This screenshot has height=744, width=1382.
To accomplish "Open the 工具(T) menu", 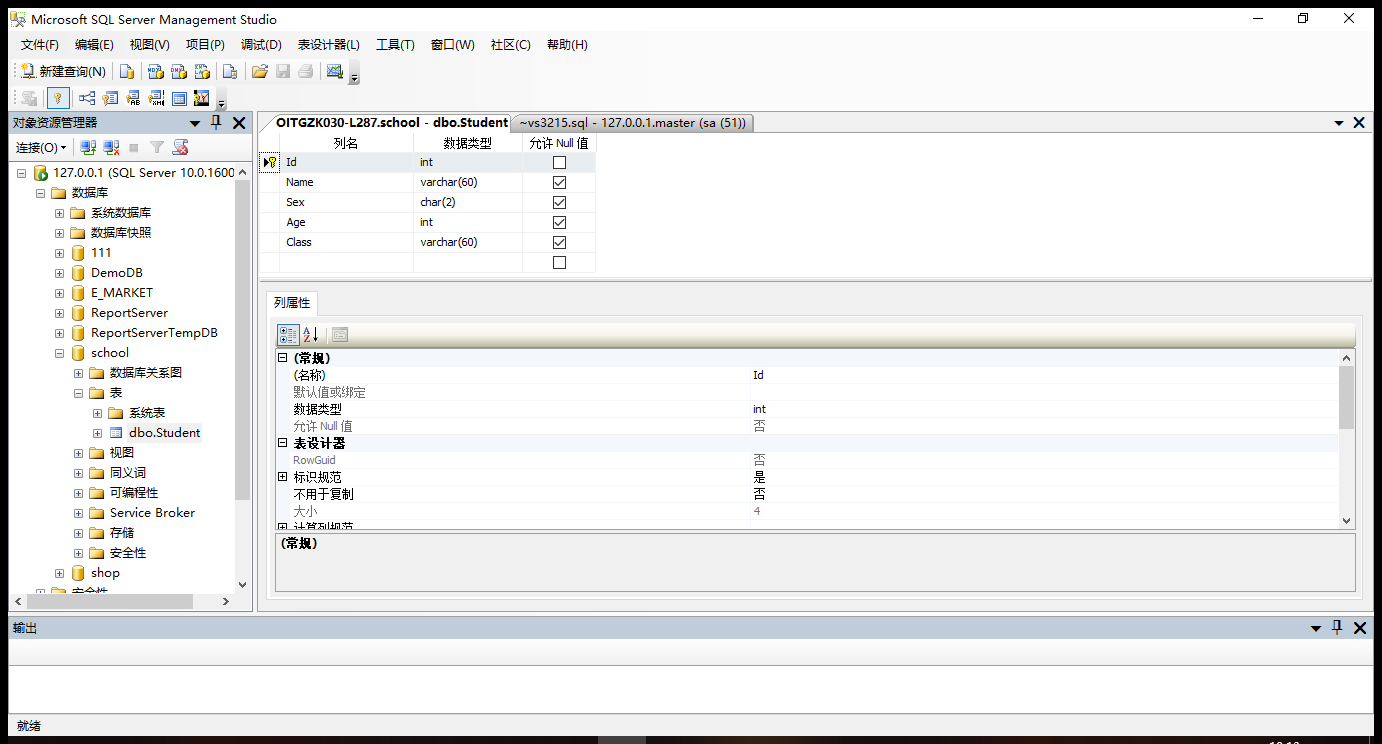I will [395, 45].
